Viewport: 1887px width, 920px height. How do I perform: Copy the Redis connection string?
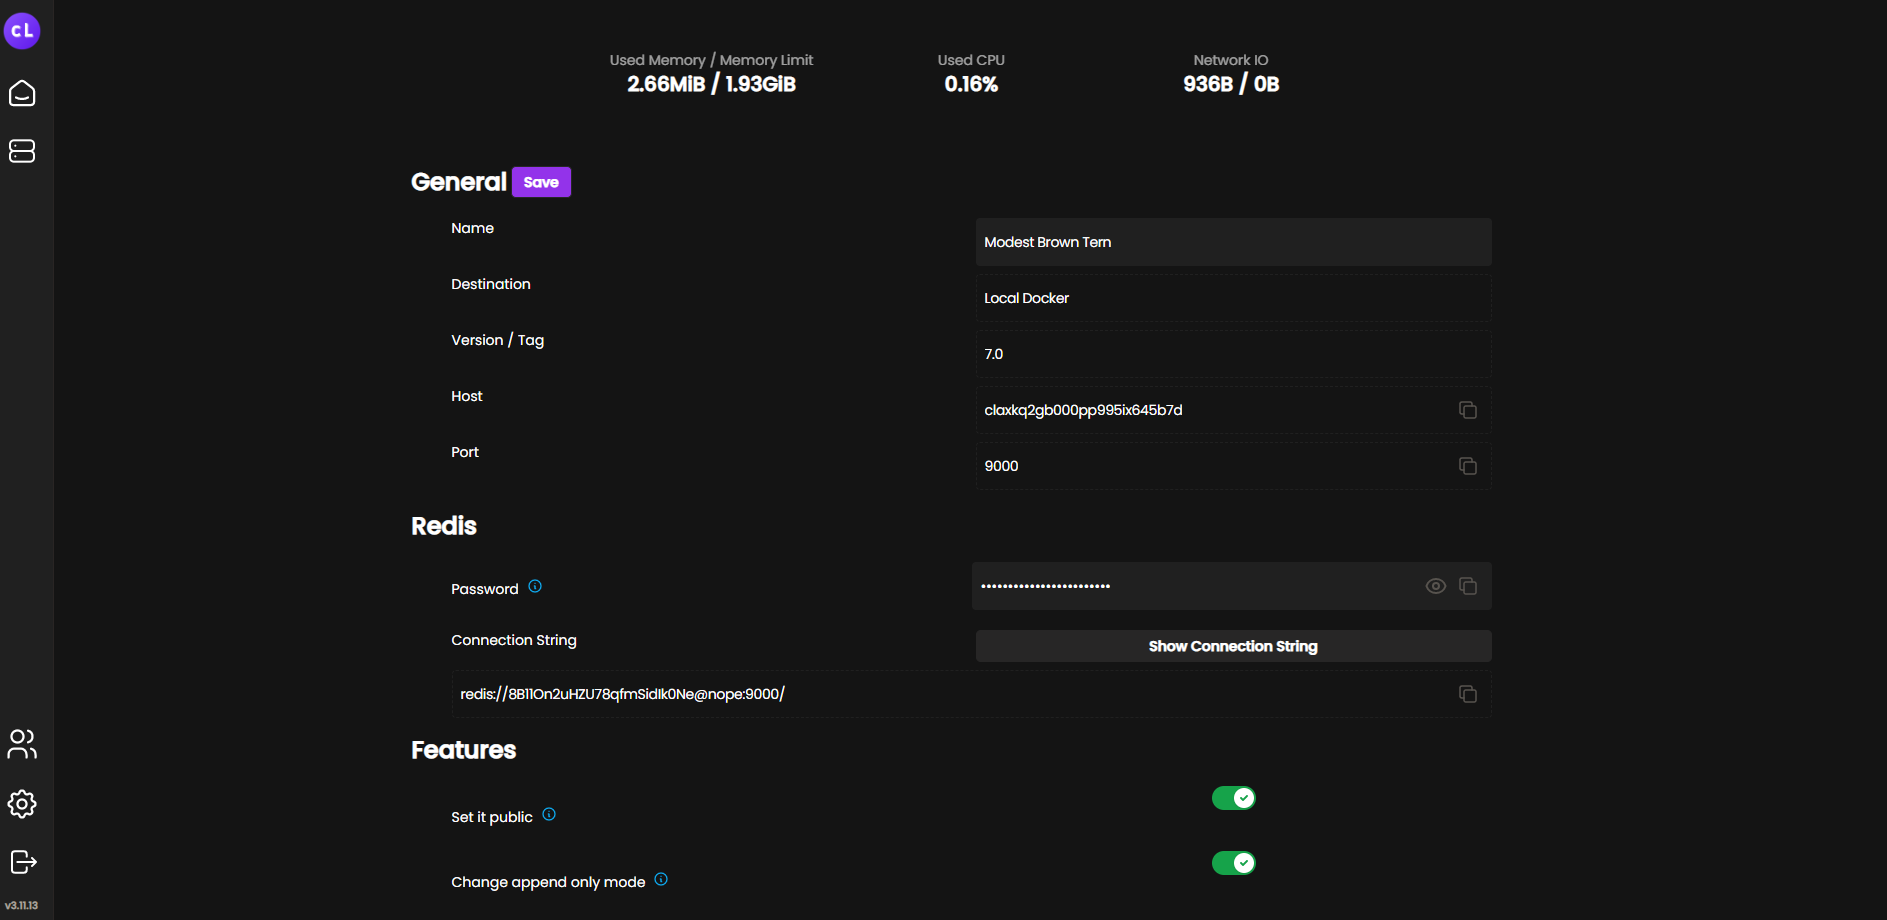[1467, 694]
